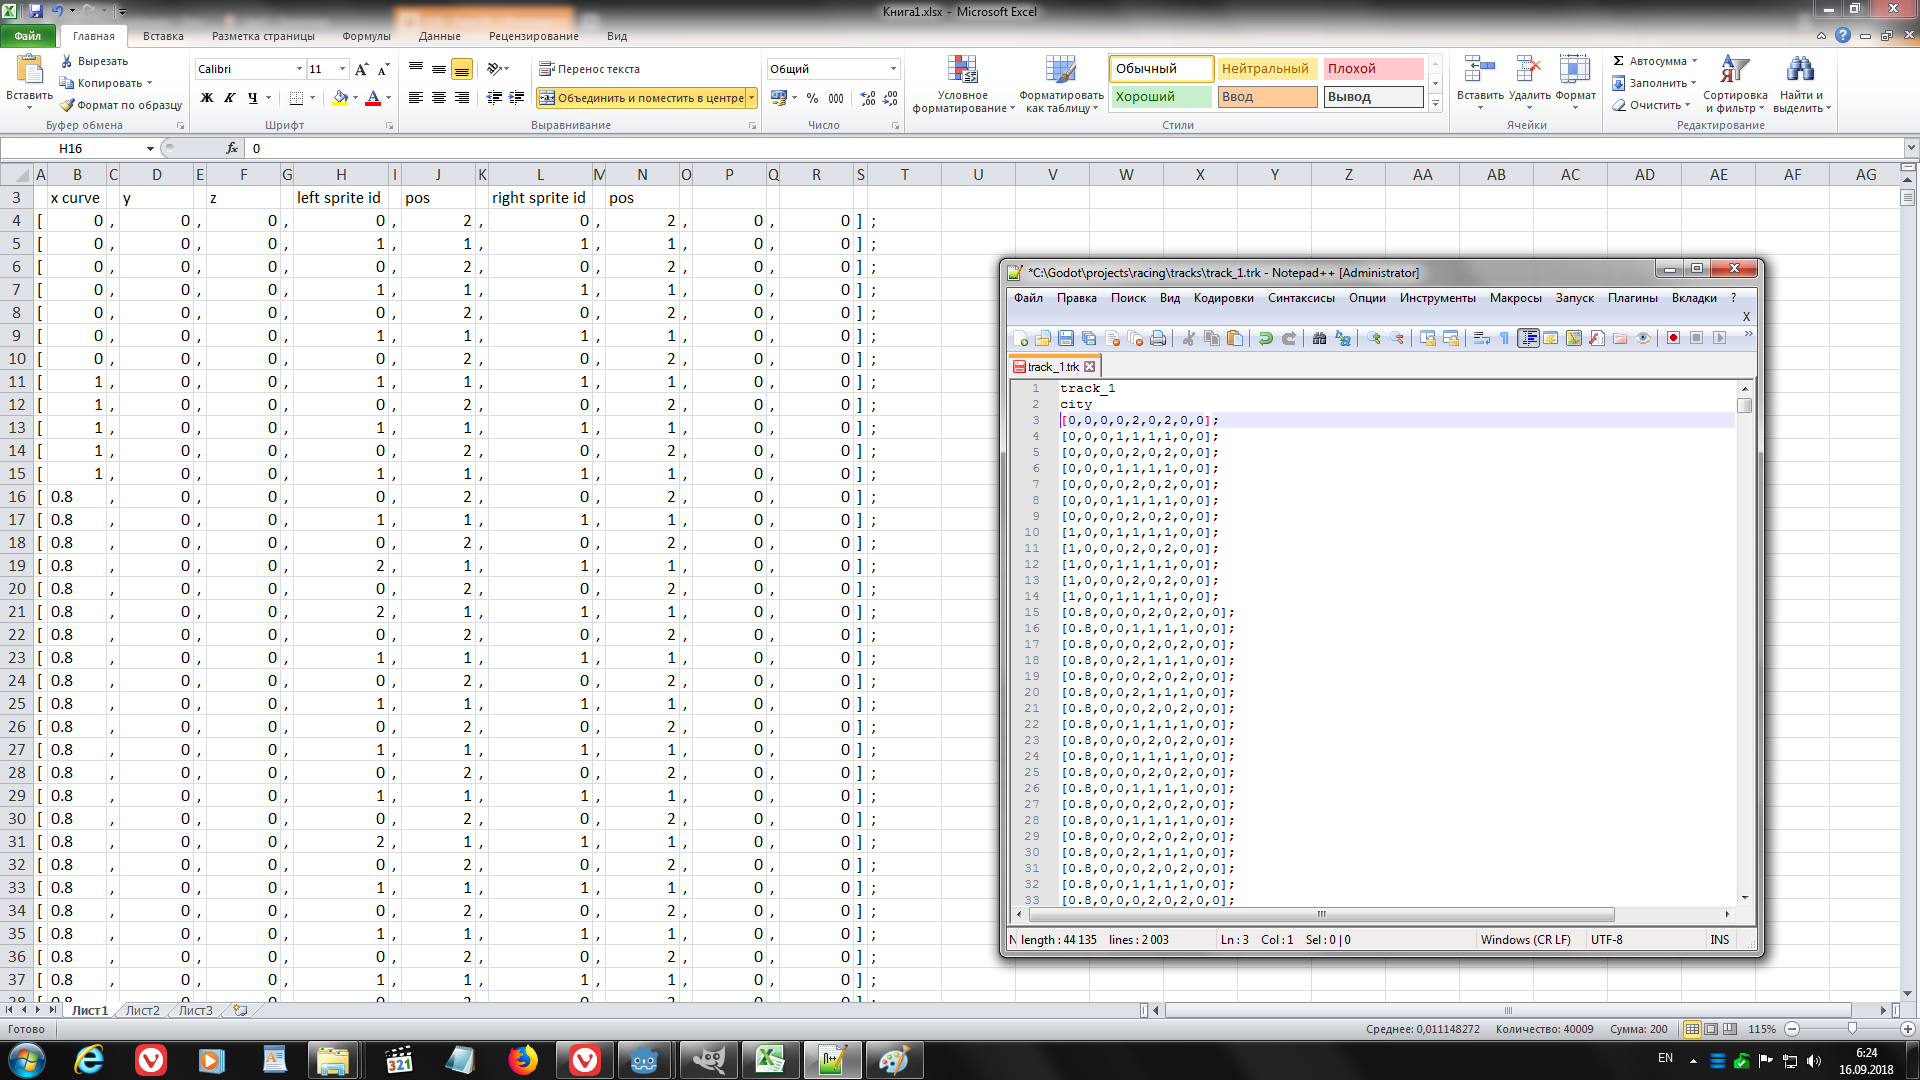The image size is (1920, 1080).
Task: Click the Найти и выделить binoculars button
Action: 1801,84
